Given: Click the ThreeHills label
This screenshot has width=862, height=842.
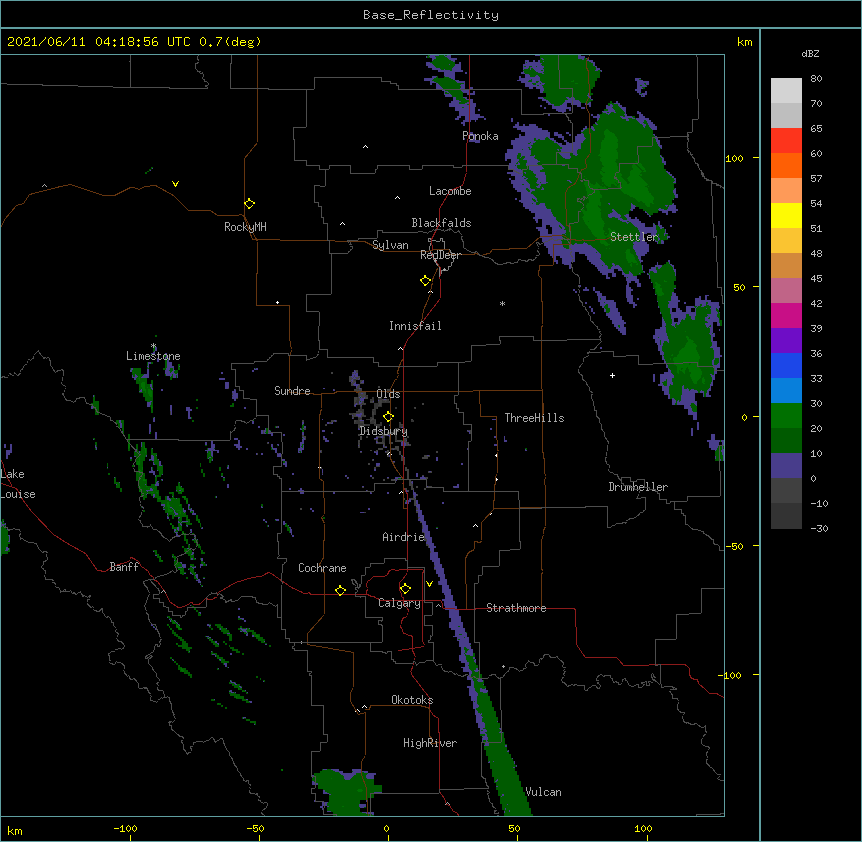Looking at the screenshot, I should point(534,418).
